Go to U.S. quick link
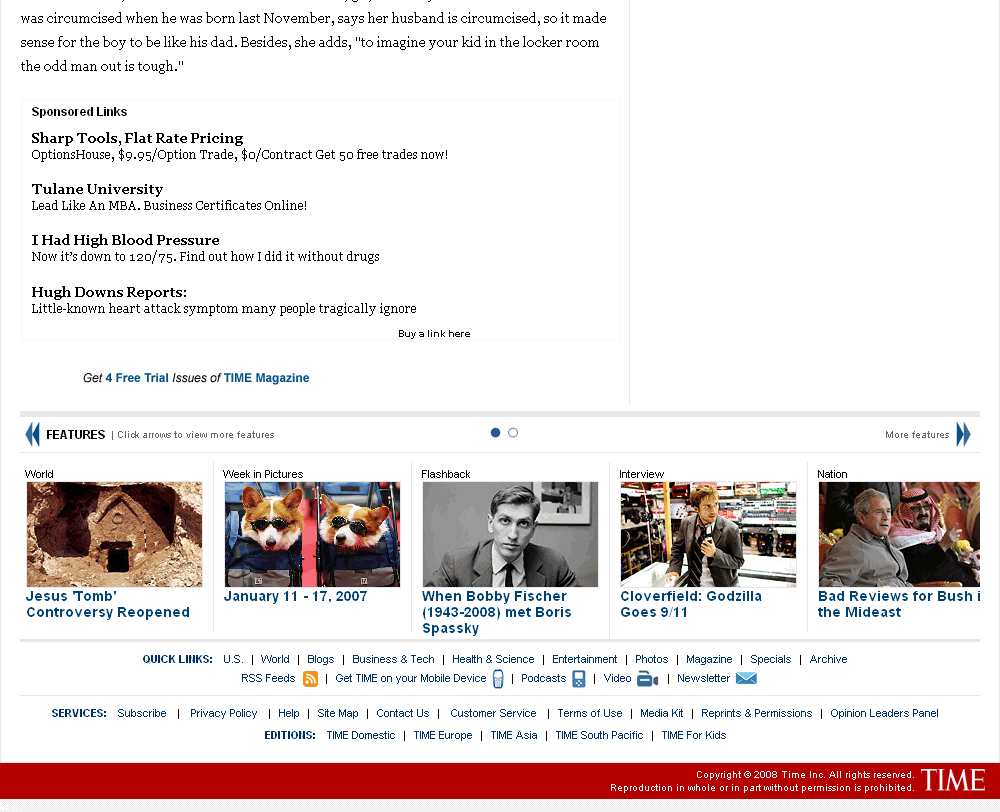This screenshot has width=1000, height=812. tap(233, 659)
